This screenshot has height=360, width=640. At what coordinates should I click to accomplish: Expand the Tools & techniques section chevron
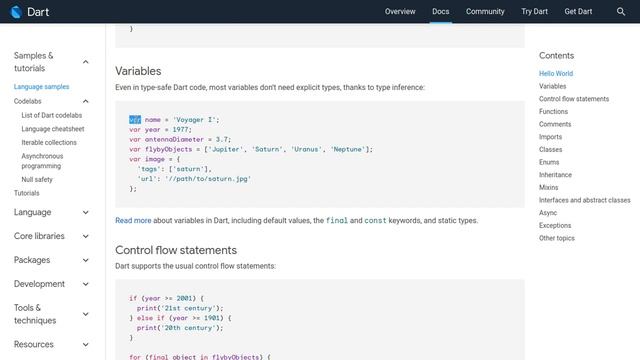(x=86, y=314)
